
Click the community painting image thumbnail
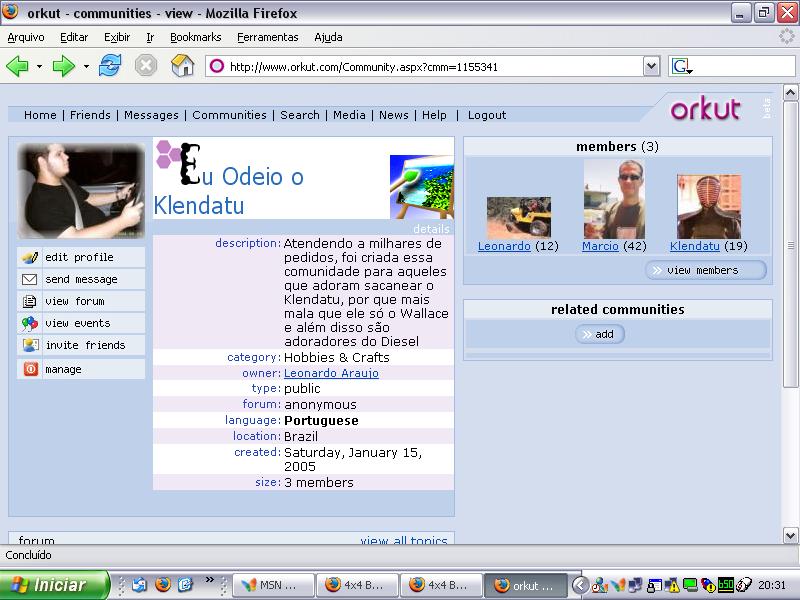[421, 187]
